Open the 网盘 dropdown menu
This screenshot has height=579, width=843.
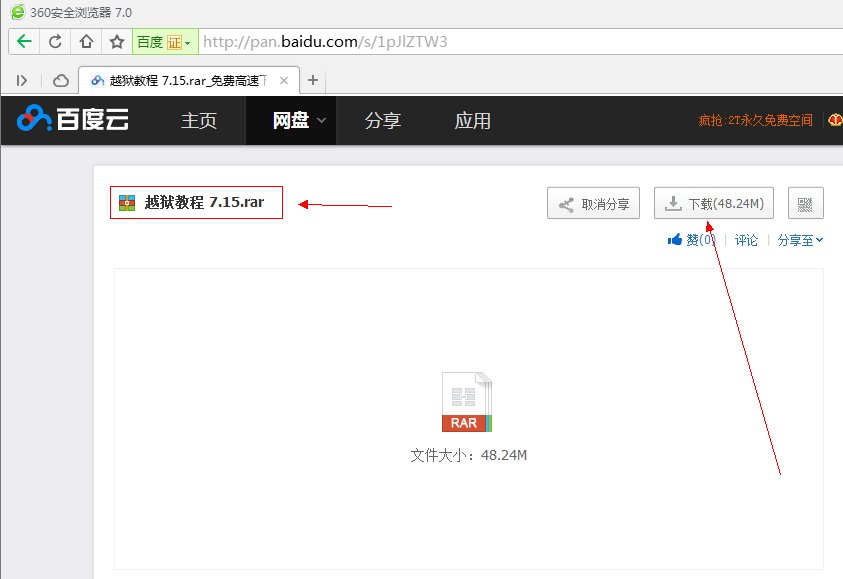point(290,119)
